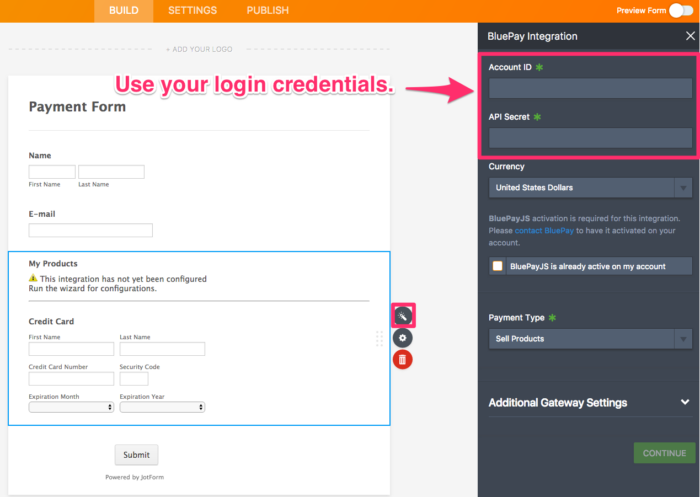Delete the payment field with trash icon
Viewport: 700px width, 497px height.
tap(403, 359)
